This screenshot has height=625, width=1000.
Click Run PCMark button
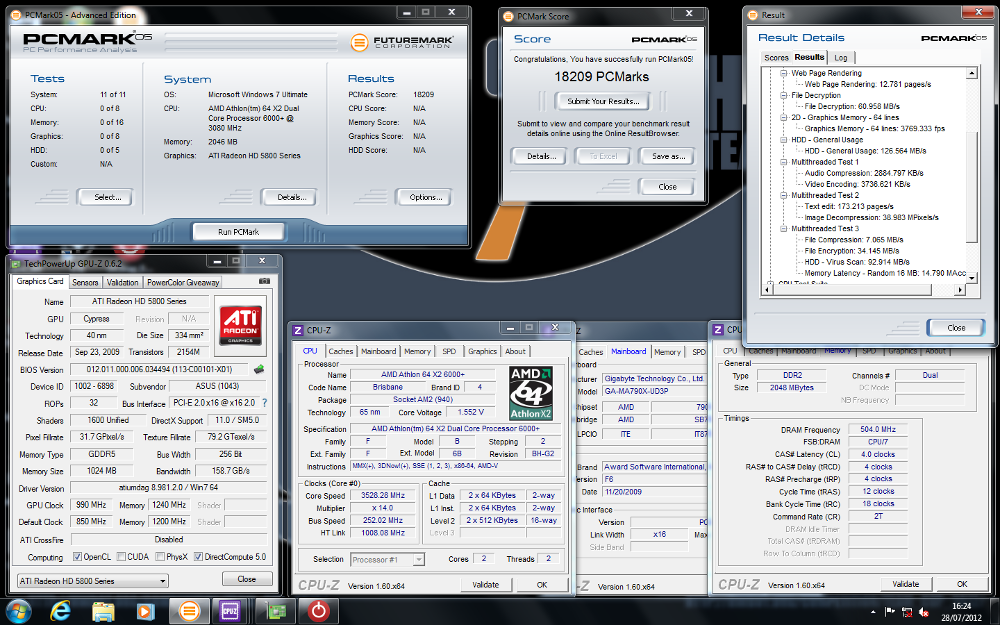(x=239, y=232)
